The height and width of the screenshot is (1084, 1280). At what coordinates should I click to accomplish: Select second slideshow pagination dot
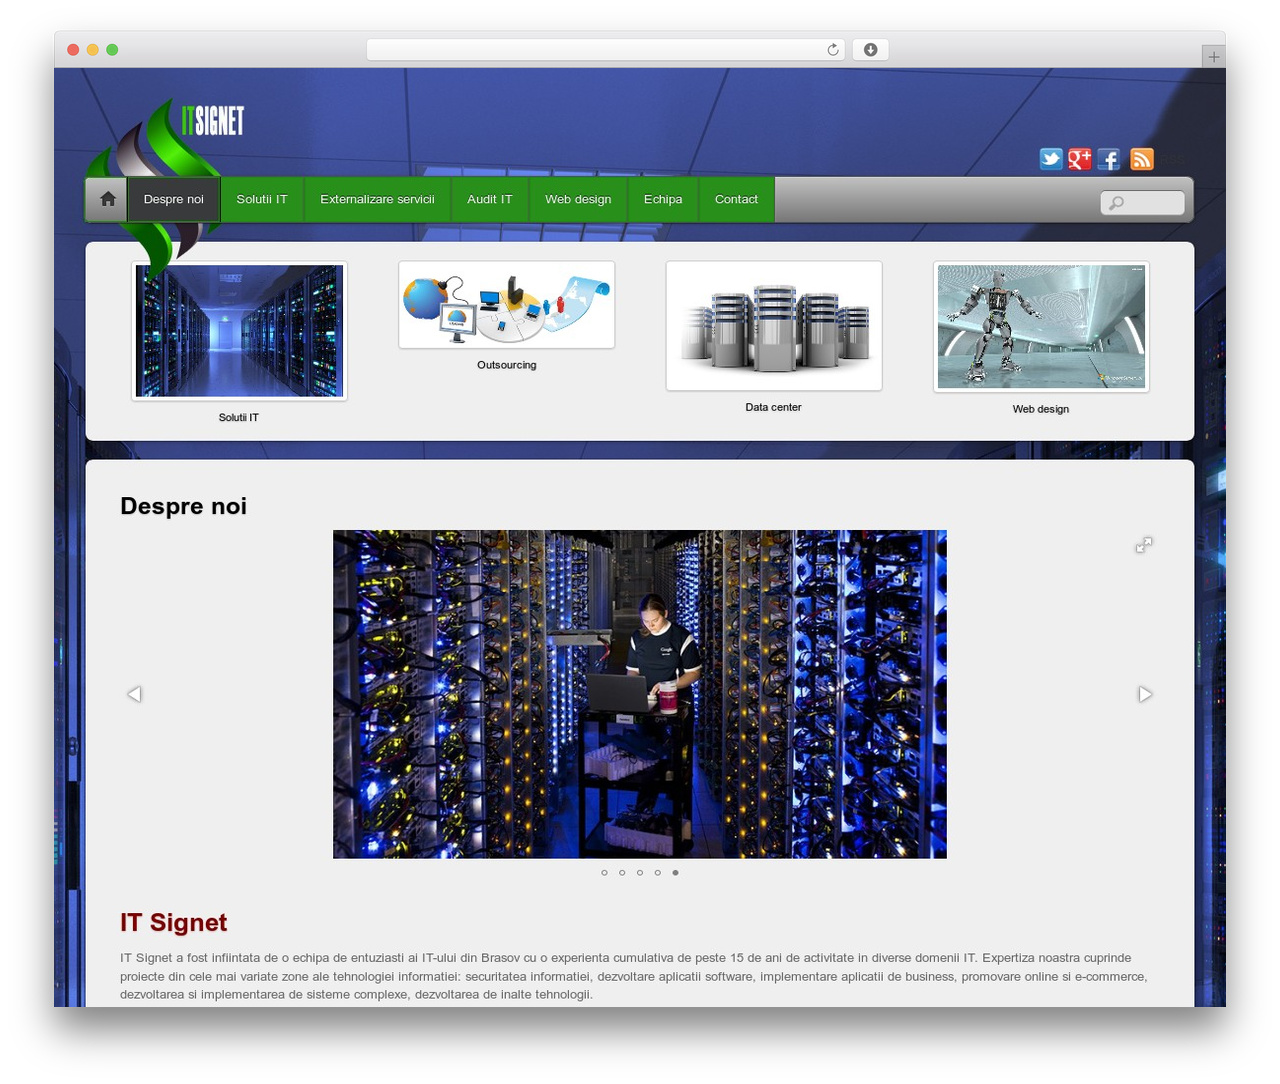coord(622,873)
